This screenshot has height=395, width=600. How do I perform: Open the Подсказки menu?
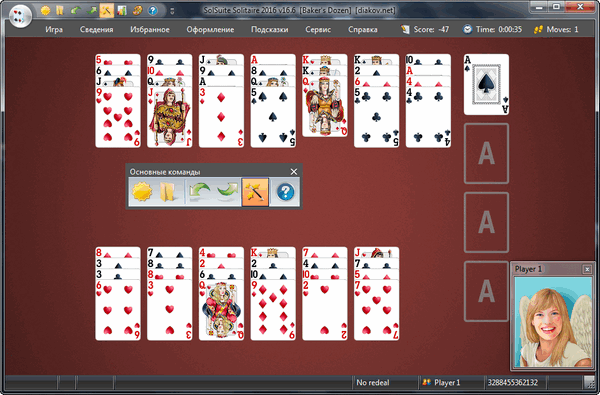[x=269, y=29]
